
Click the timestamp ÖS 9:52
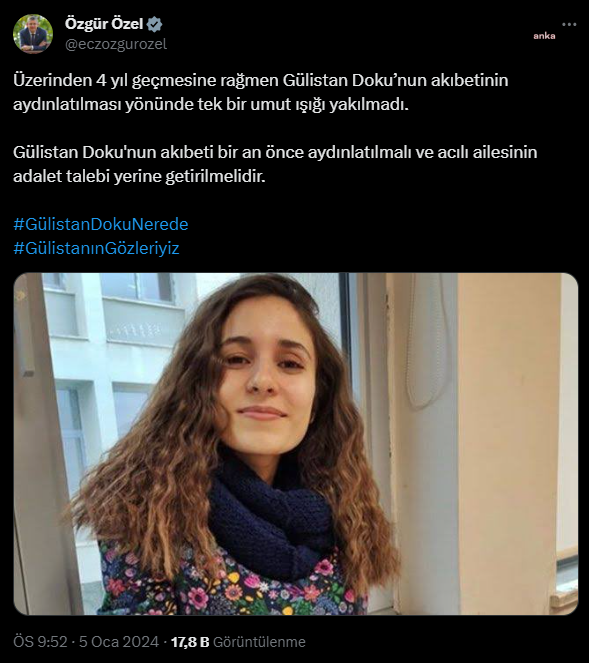[x=40, y=642]
